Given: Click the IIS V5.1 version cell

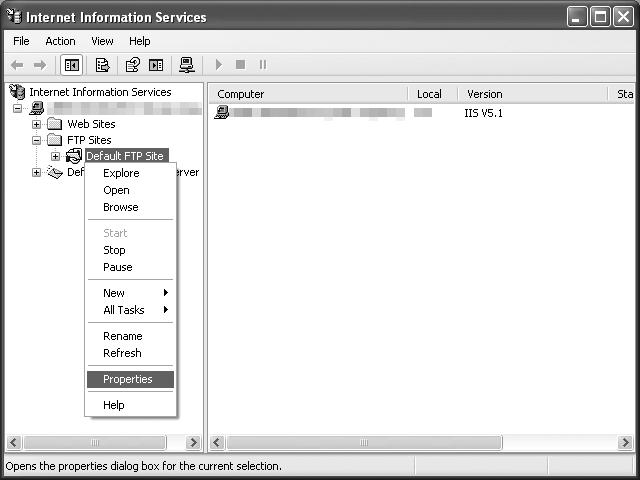Looking at the screenshot, I should tap(483, 113).
